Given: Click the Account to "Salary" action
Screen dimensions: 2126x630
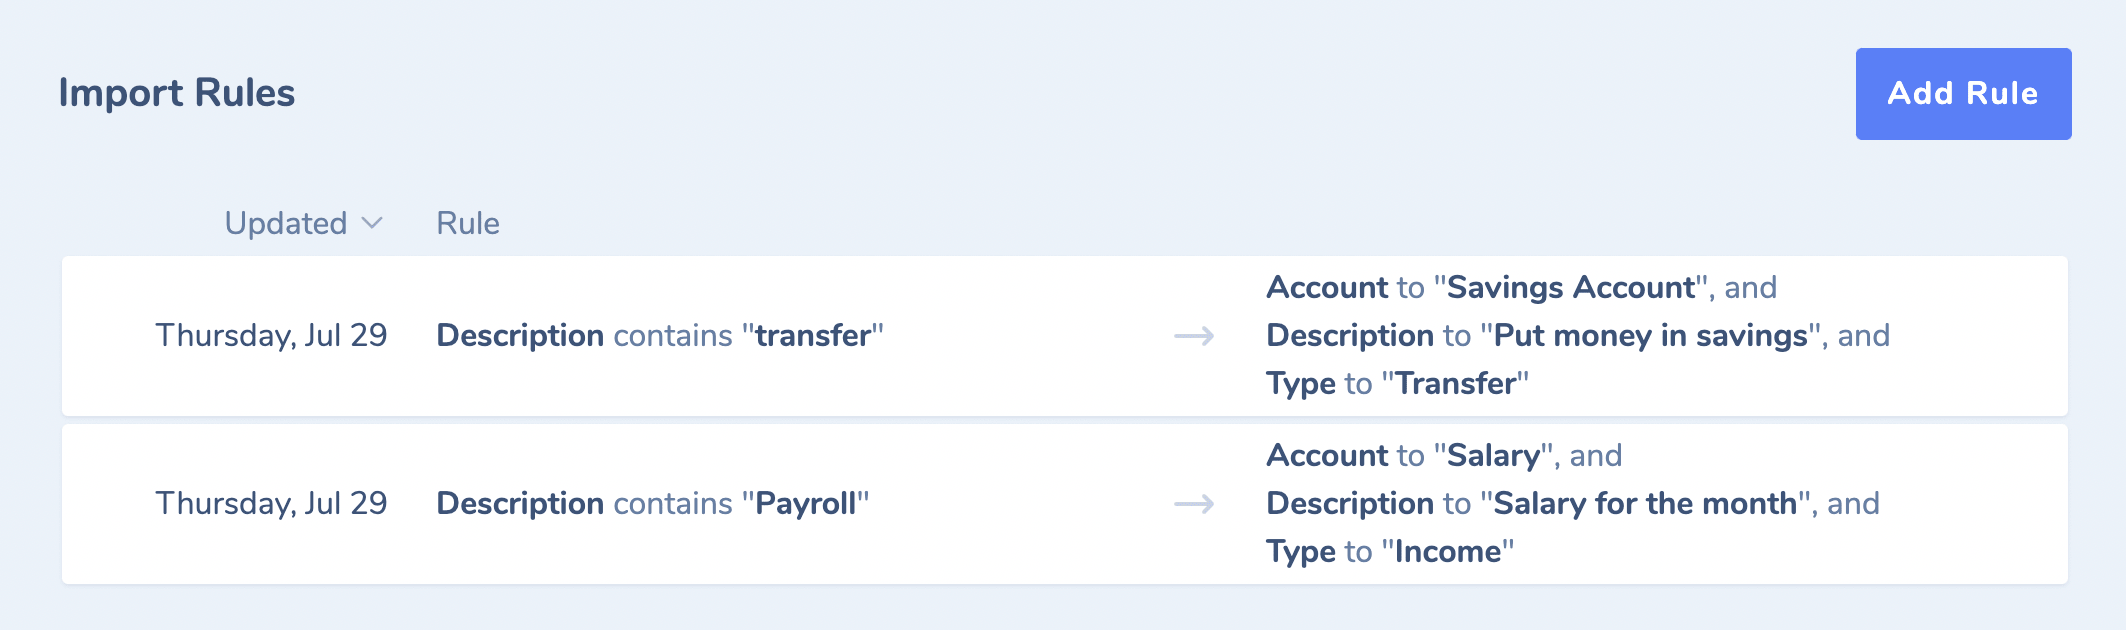Looking at the screenshot, I should 1443,455.
